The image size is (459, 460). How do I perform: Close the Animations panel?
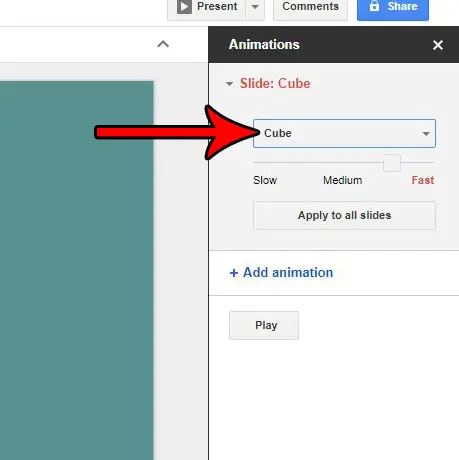pos(438,45)
